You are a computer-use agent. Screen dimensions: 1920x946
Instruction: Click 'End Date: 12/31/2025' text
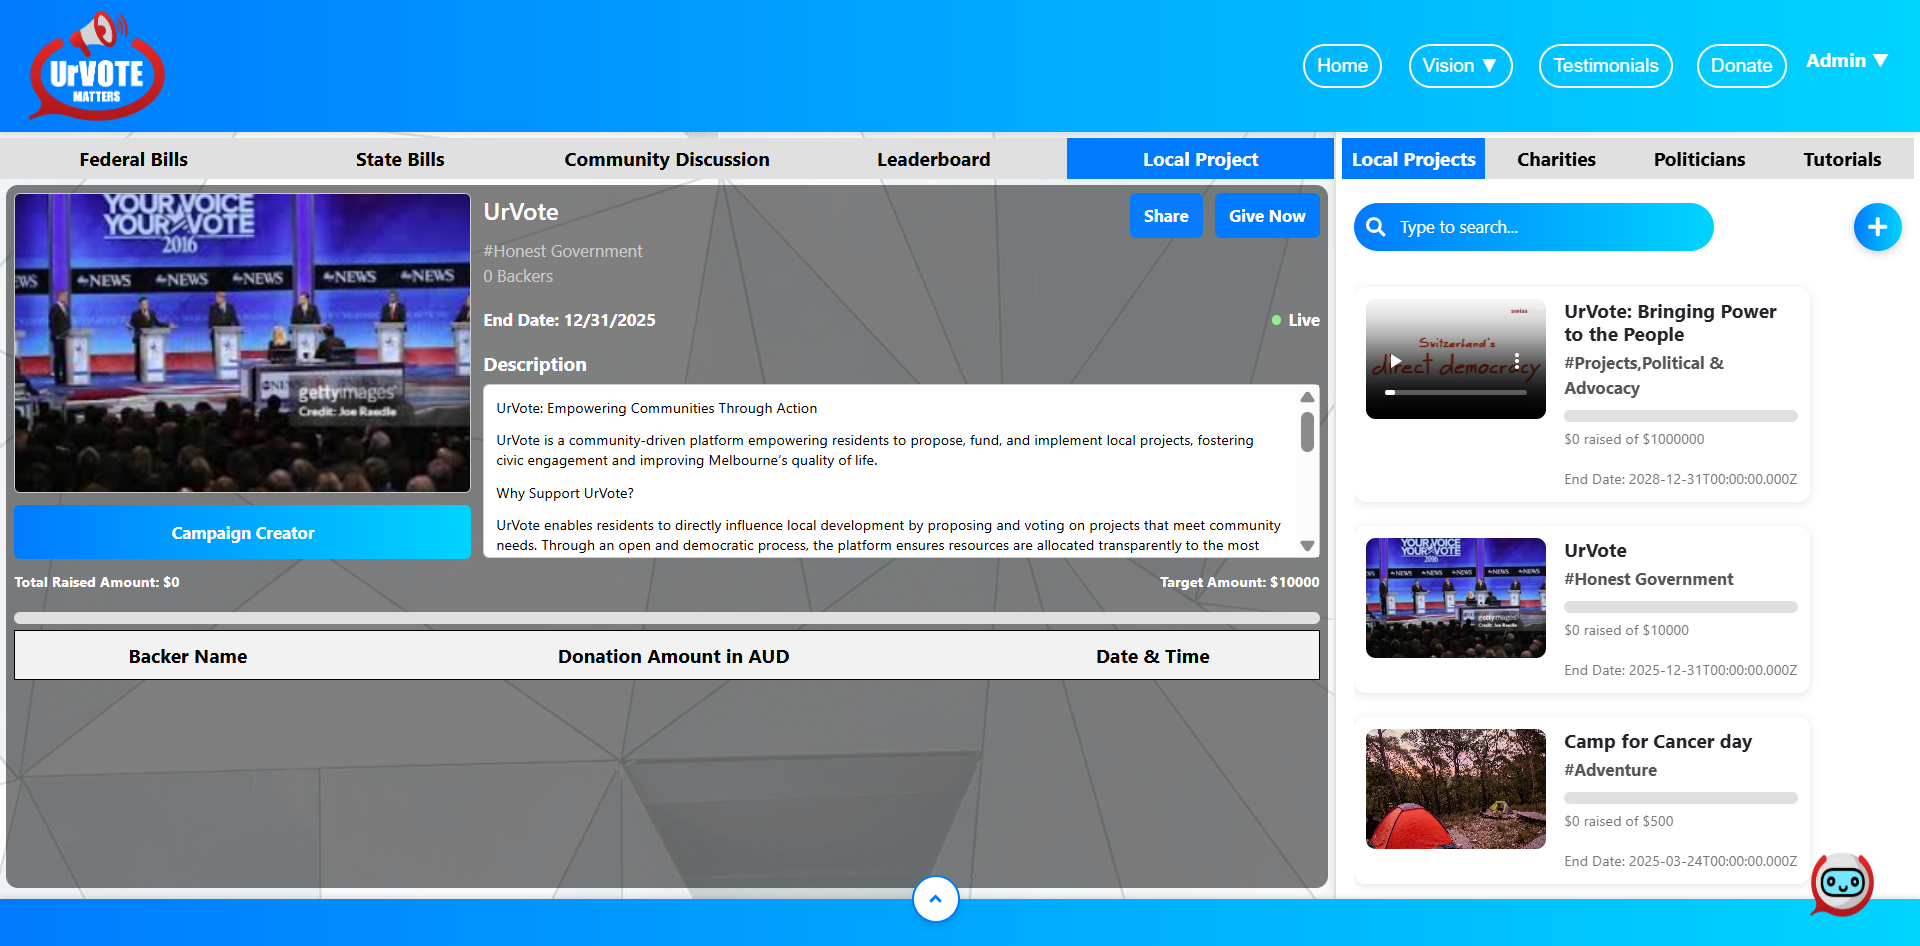click(570, 320)
